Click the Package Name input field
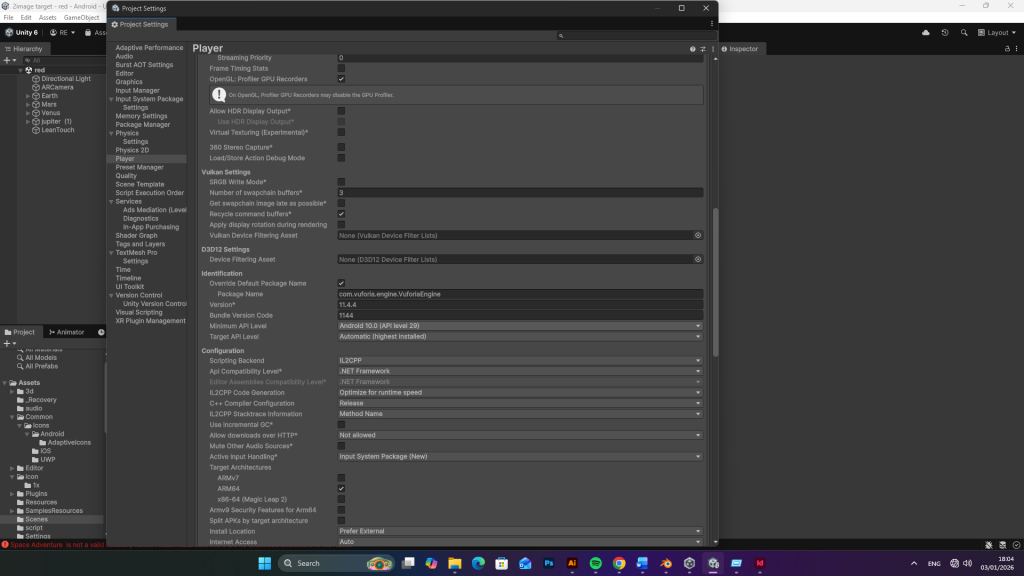 520,294
